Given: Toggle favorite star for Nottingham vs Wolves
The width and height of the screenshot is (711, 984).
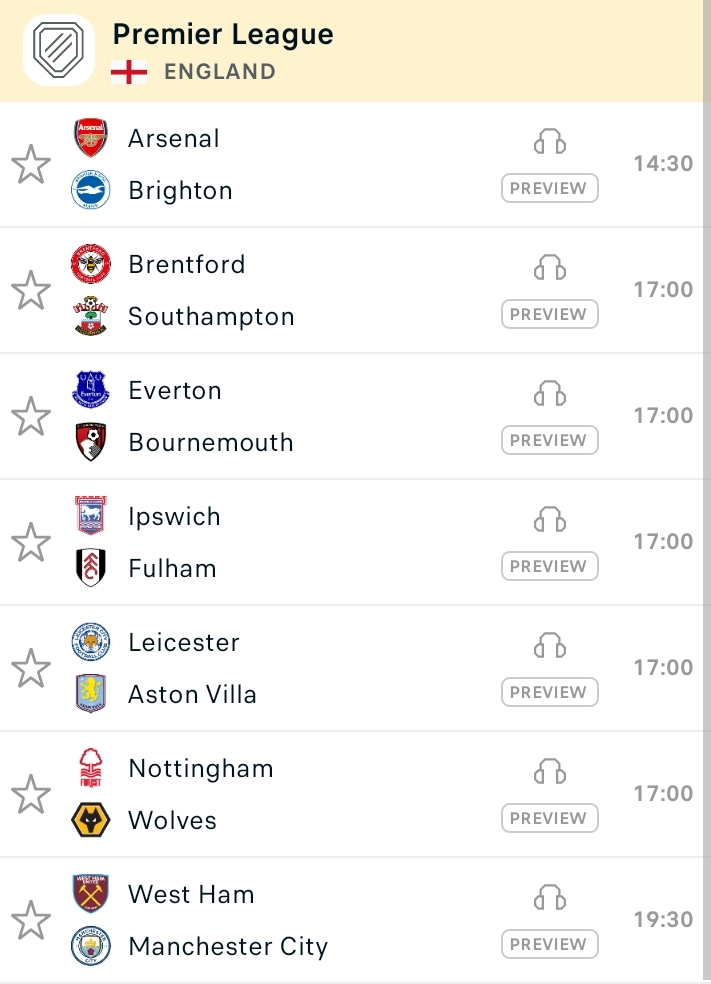Looking at the screenshot, I should click(31, 794).
